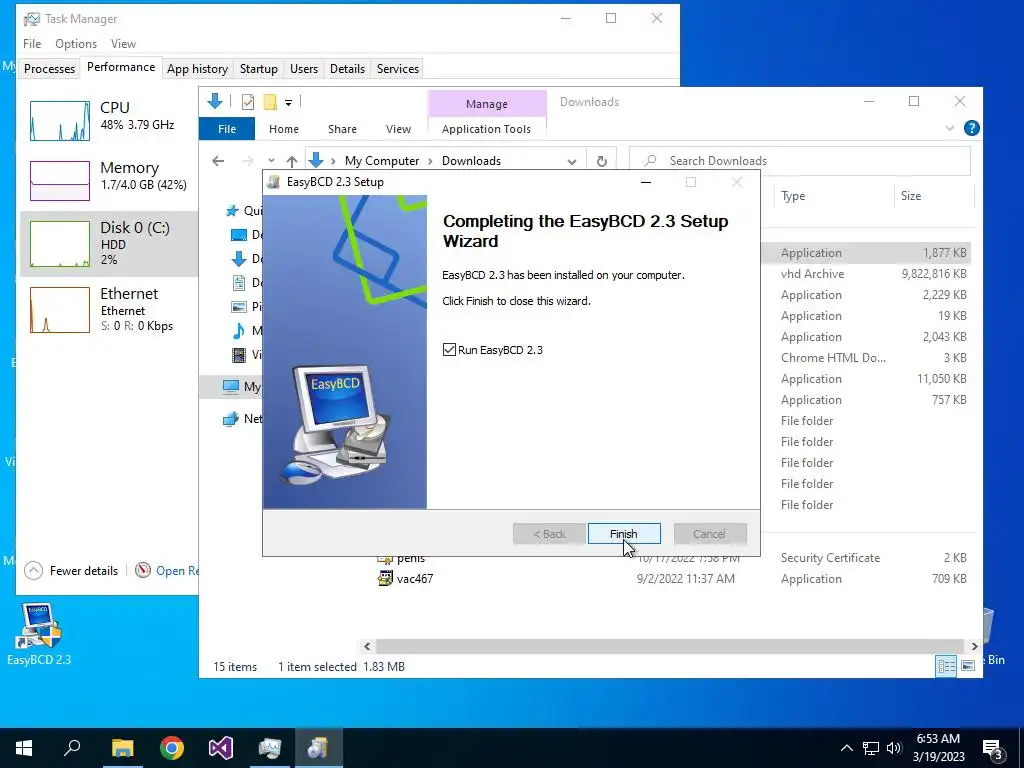Switch to Task Manager taskbar icon
The height and width of the screenshot is (768, 1024).
pyautogui.click(x=270, y=748)
